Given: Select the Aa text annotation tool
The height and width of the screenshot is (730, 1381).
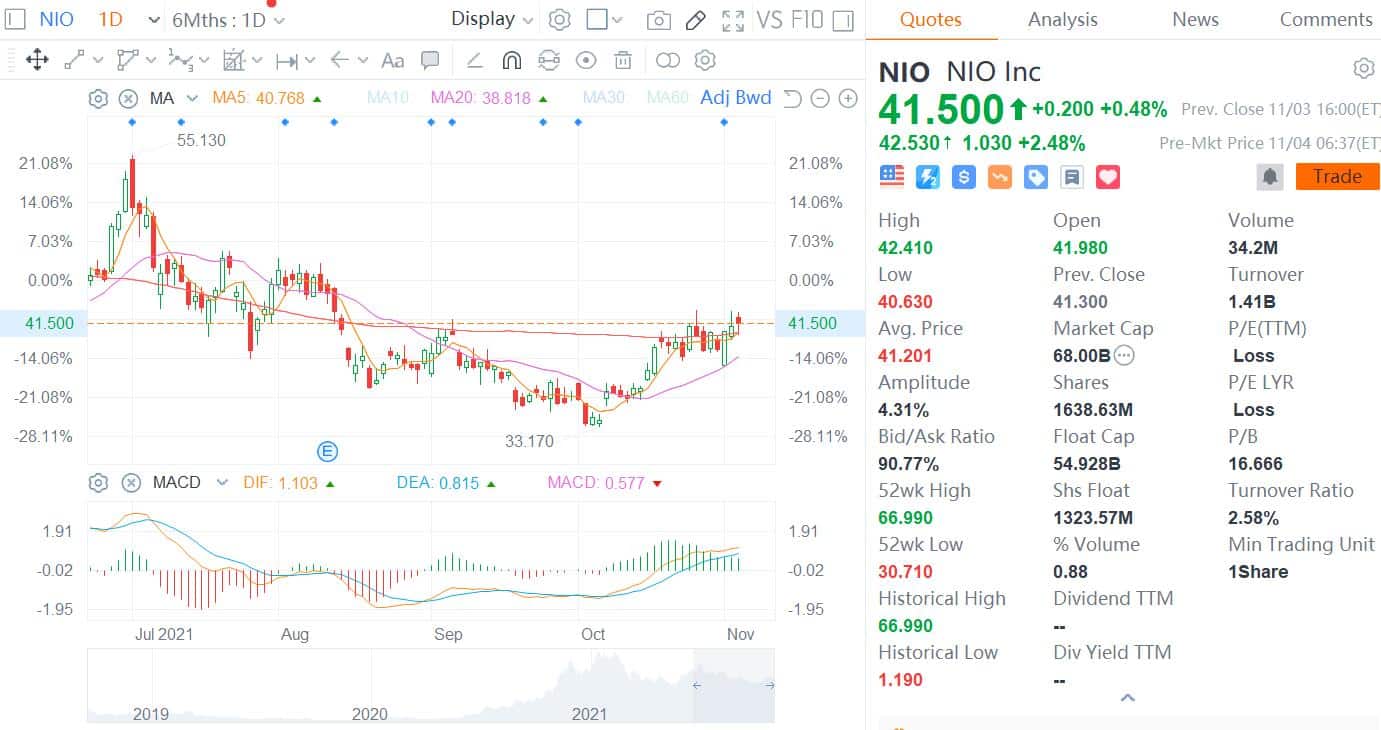Looking at the screenshot, I should [x=392, y=60].
